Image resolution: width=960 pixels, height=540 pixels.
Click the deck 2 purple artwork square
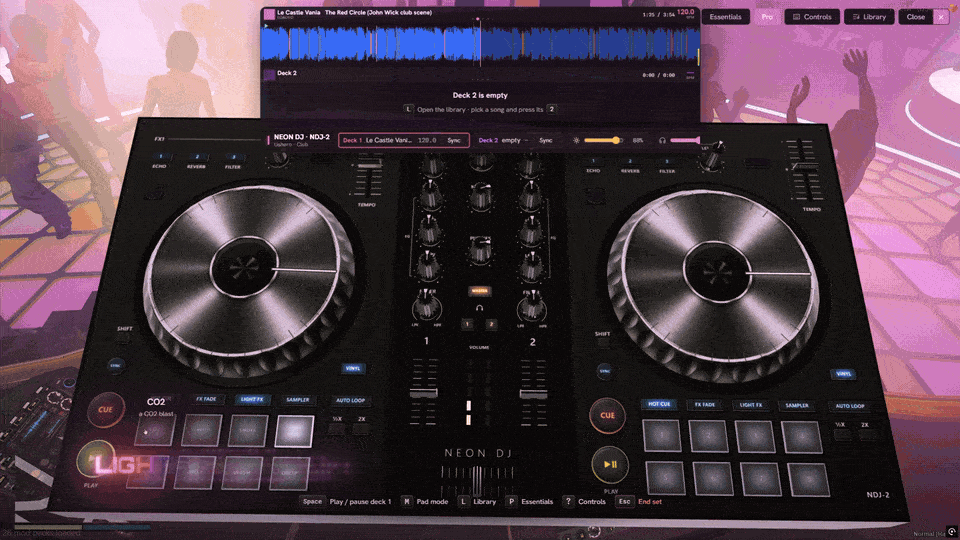point(269,75)
